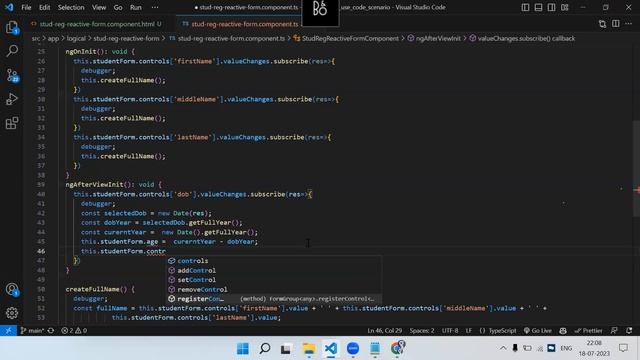
Task: Show more menu items via the ellipsis
Action: click(155, 7)
